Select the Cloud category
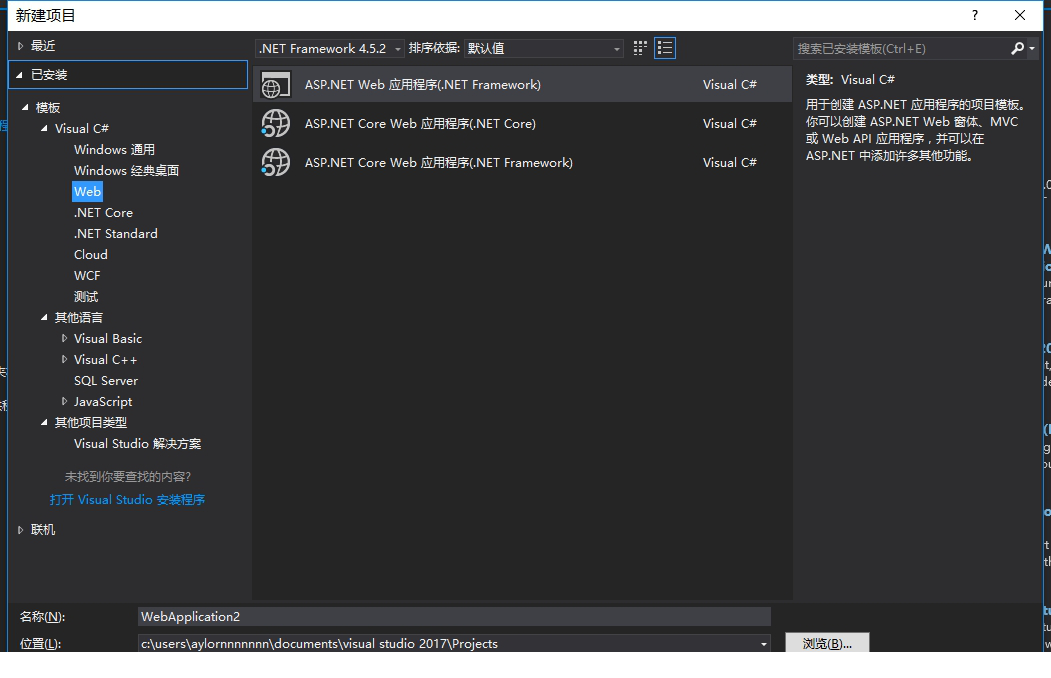The height and width of the screenshot is (678, 1051). [90, 255]
